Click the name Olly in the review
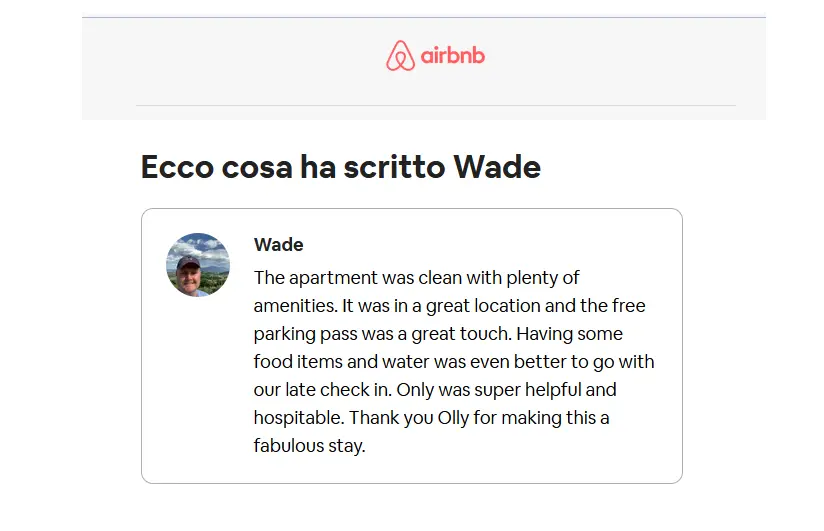824x531 pixels. click(x=453, y=417)
